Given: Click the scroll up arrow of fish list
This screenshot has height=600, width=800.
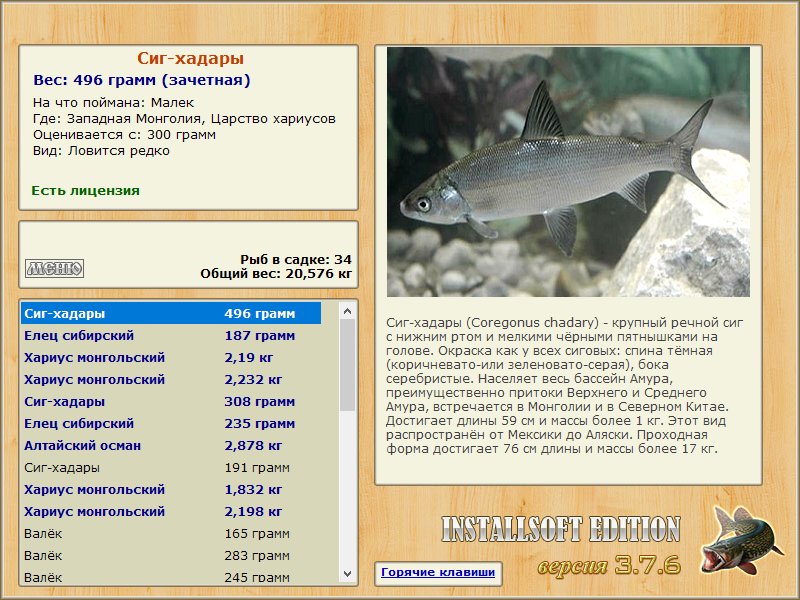Looking at the screenshot, I should point(348,311).
